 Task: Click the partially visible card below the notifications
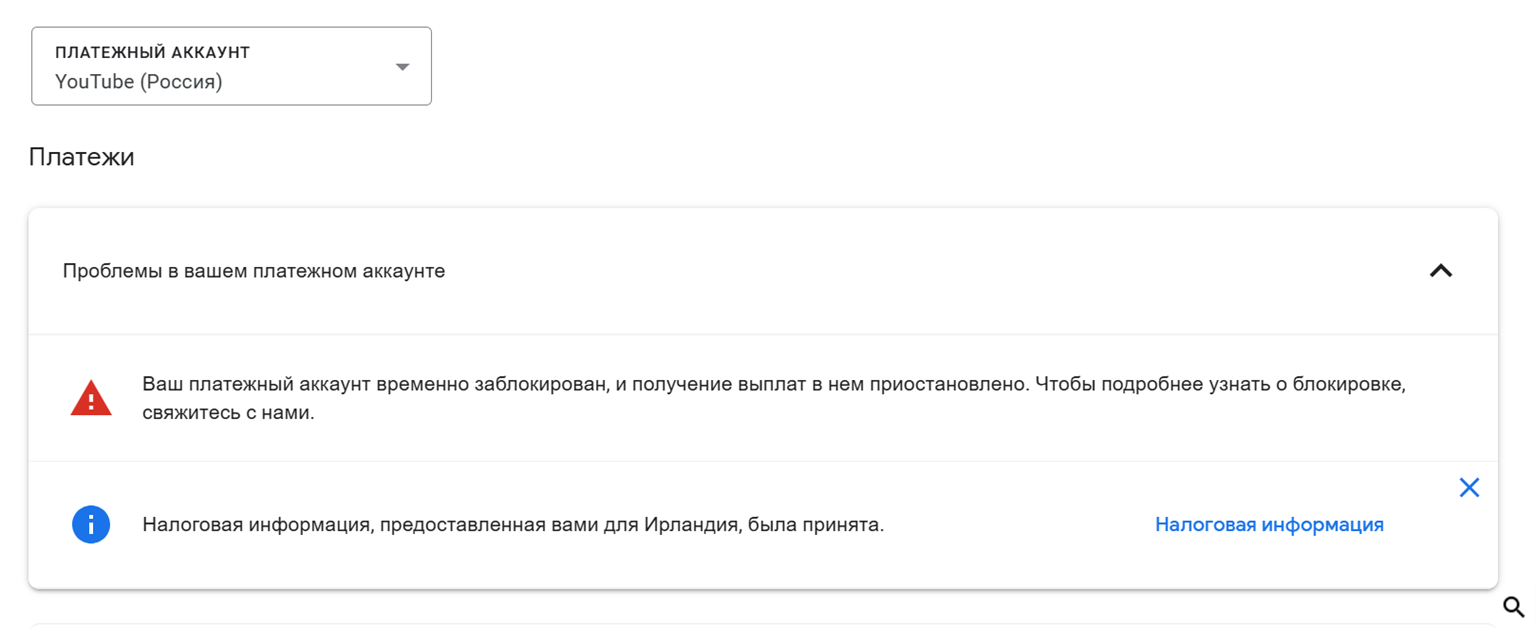click(x=763, y=625)
